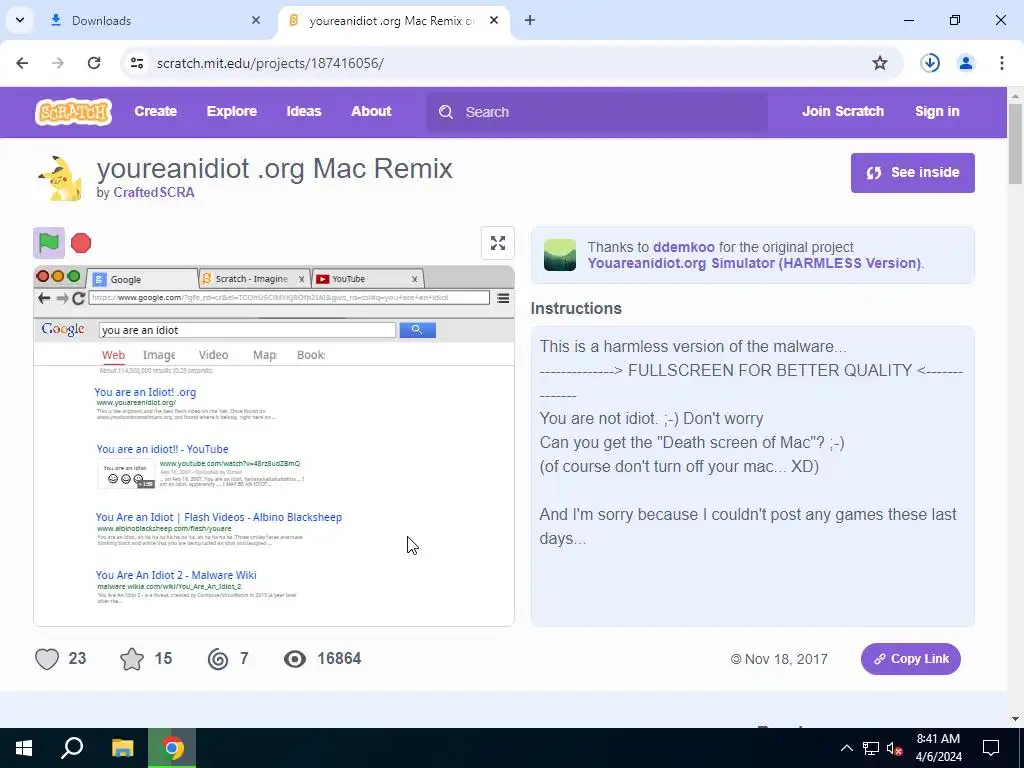Click the remix spiral icon

click(218, 659)
